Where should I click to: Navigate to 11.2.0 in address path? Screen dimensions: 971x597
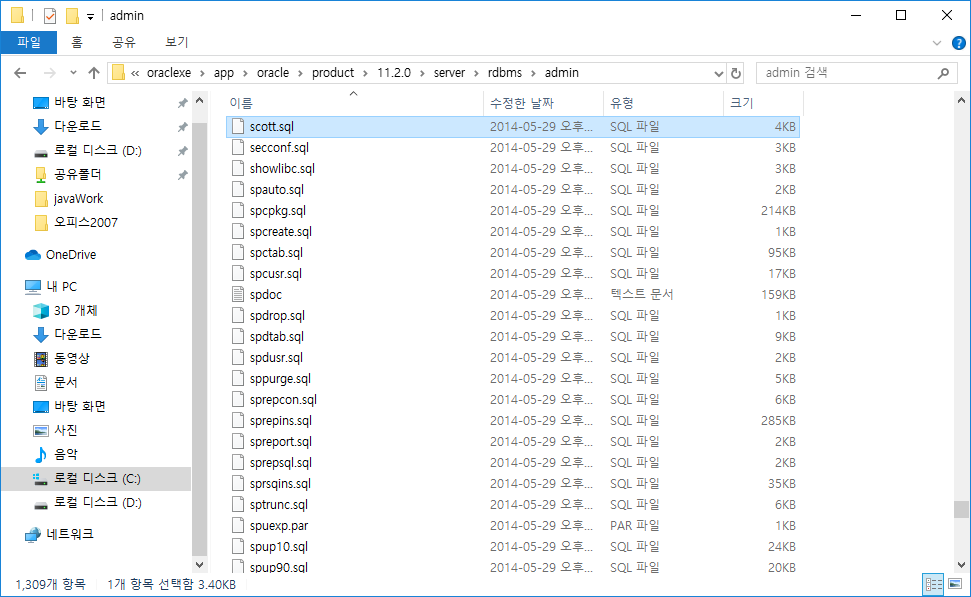[394, 73]
